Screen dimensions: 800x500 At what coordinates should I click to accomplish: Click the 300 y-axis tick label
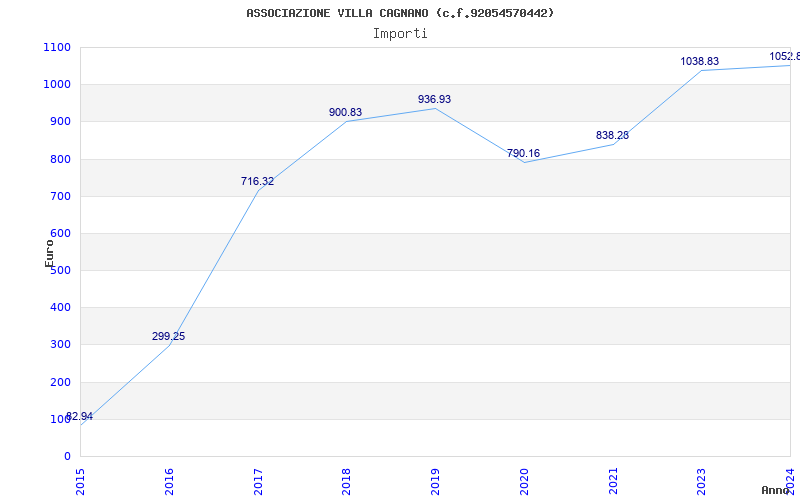[60, 345]
